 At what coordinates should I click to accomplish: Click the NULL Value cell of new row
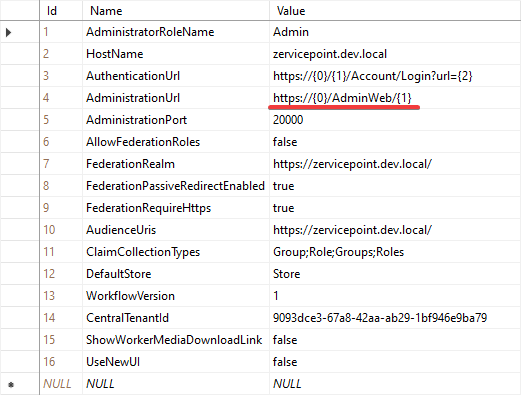click(395, 384)
